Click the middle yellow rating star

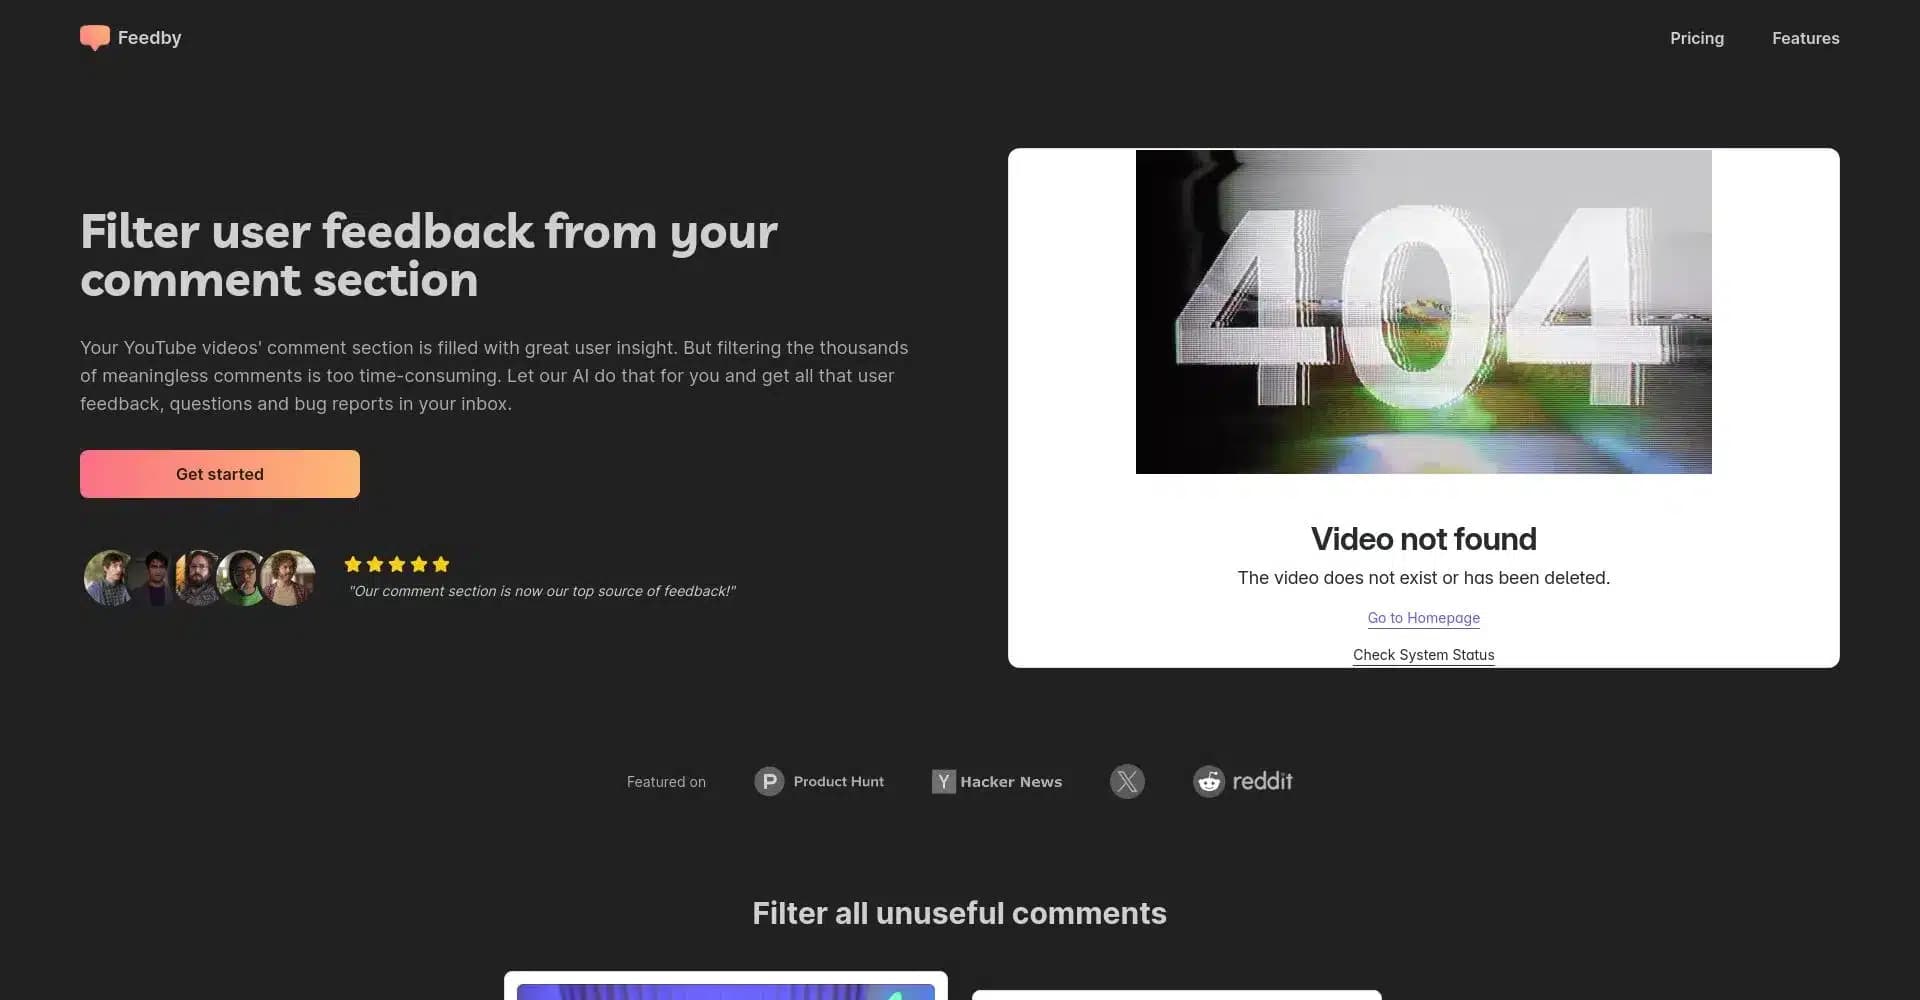[397, 564]
